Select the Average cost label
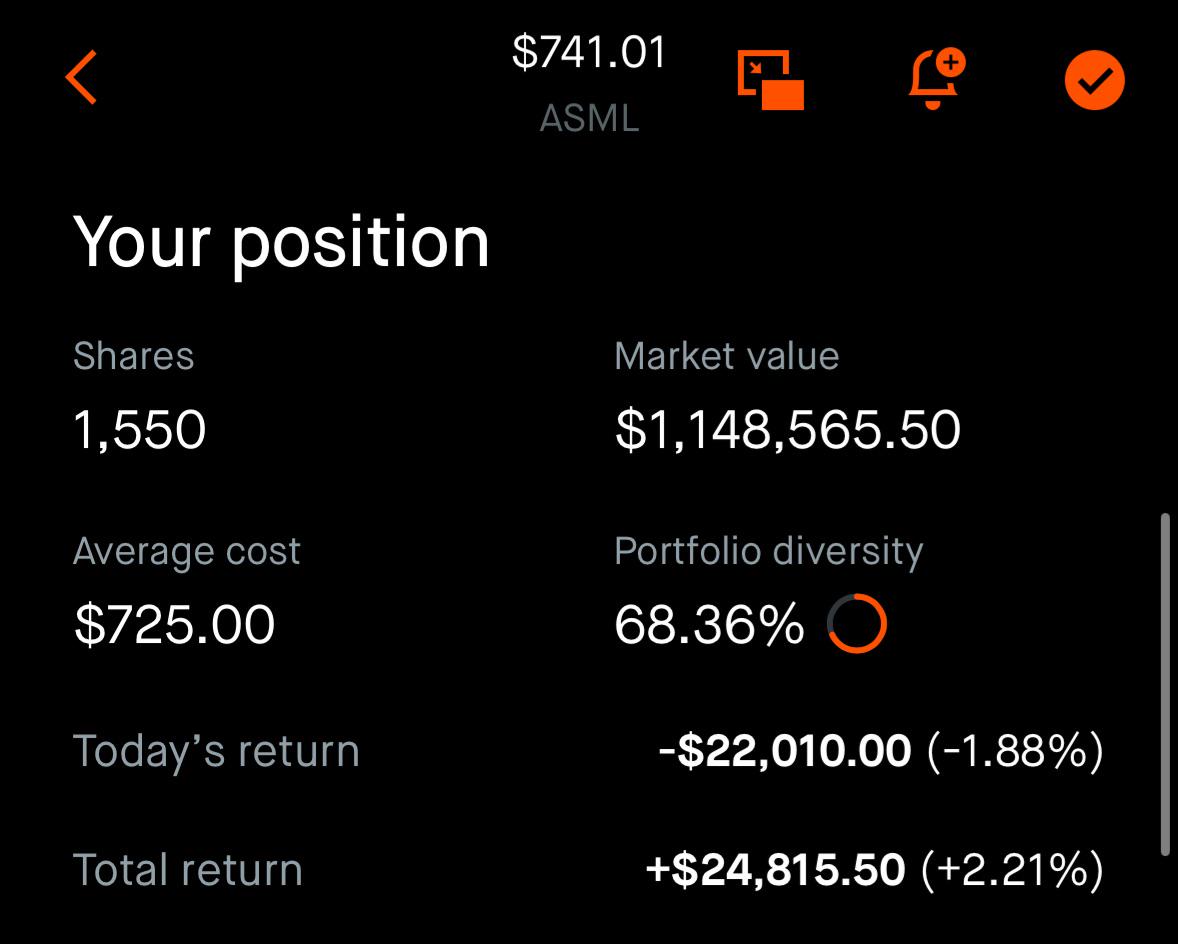The width and height of the screenshot is (1178, 944). tap(187, 551)
